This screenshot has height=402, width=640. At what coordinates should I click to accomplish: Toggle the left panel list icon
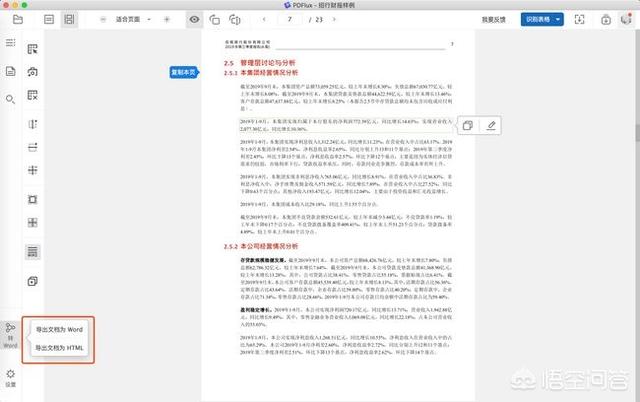tap(10, 43)
